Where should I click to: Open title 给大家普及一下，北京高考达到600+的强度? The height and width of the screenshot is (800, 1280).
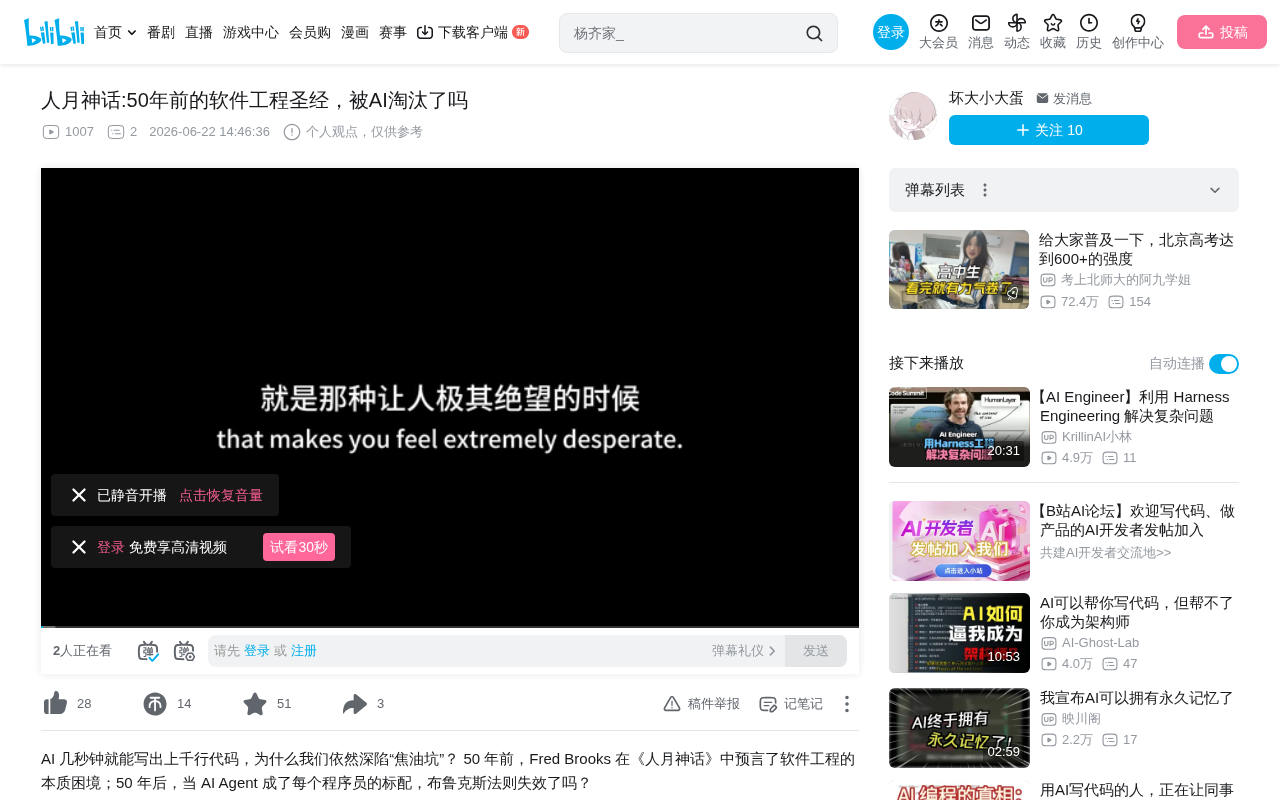tap(1137, 249)
